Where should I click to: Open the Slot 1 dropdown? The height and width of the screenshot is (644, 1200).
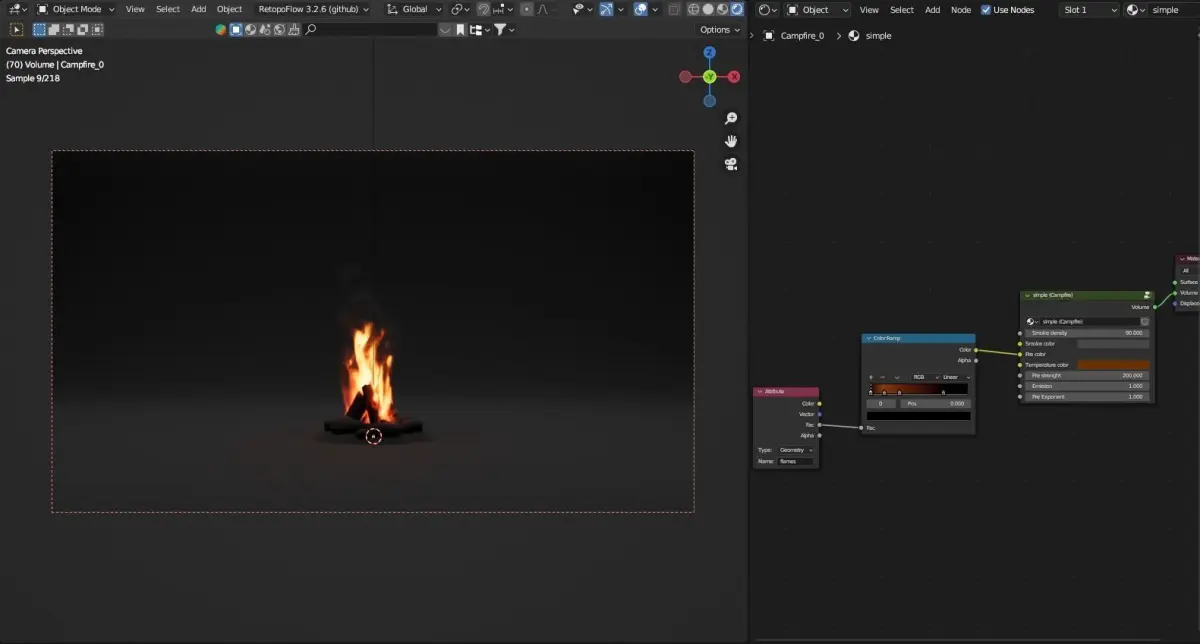point(1090,10)
